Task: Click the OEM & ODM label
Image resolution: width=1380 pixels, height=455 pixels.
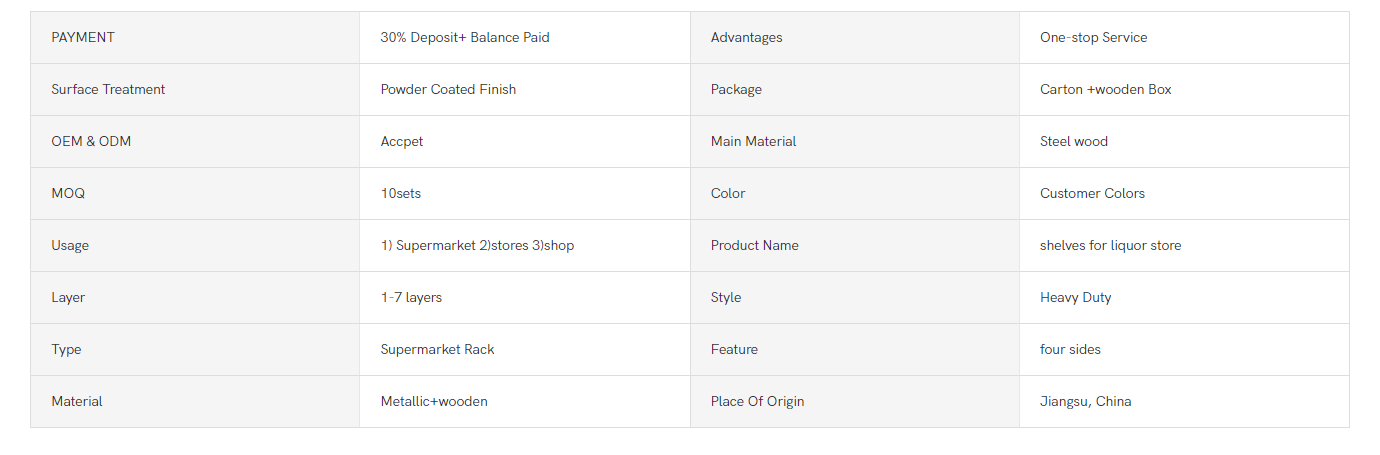Action: (x=91, y=142)
